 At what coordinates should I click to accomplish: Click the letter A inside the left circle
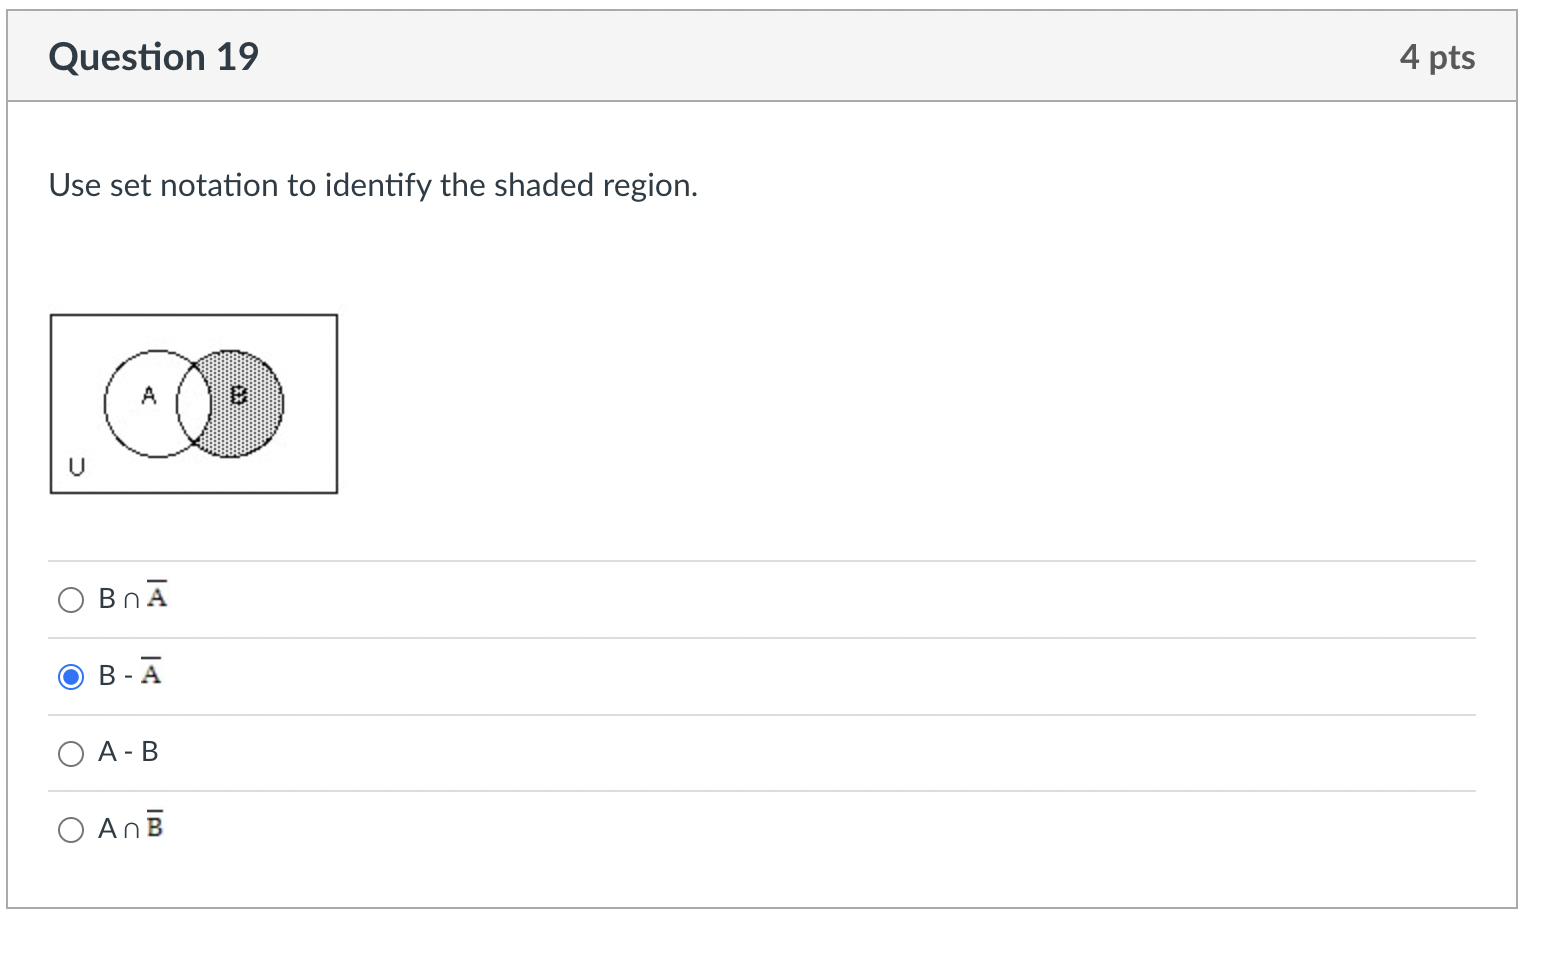(149, 396)
